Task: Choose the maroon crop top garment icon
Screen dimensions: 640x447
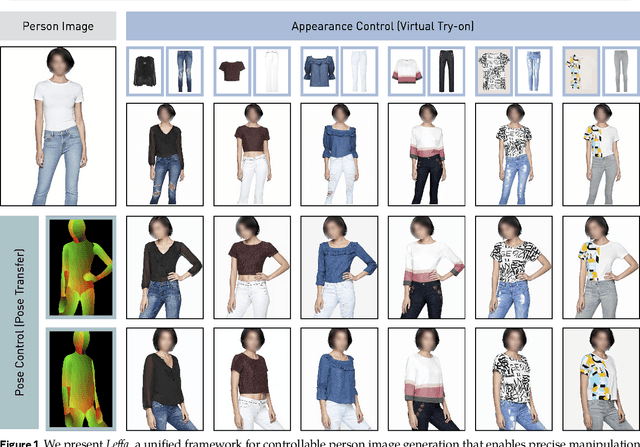Action: point(232,72)
